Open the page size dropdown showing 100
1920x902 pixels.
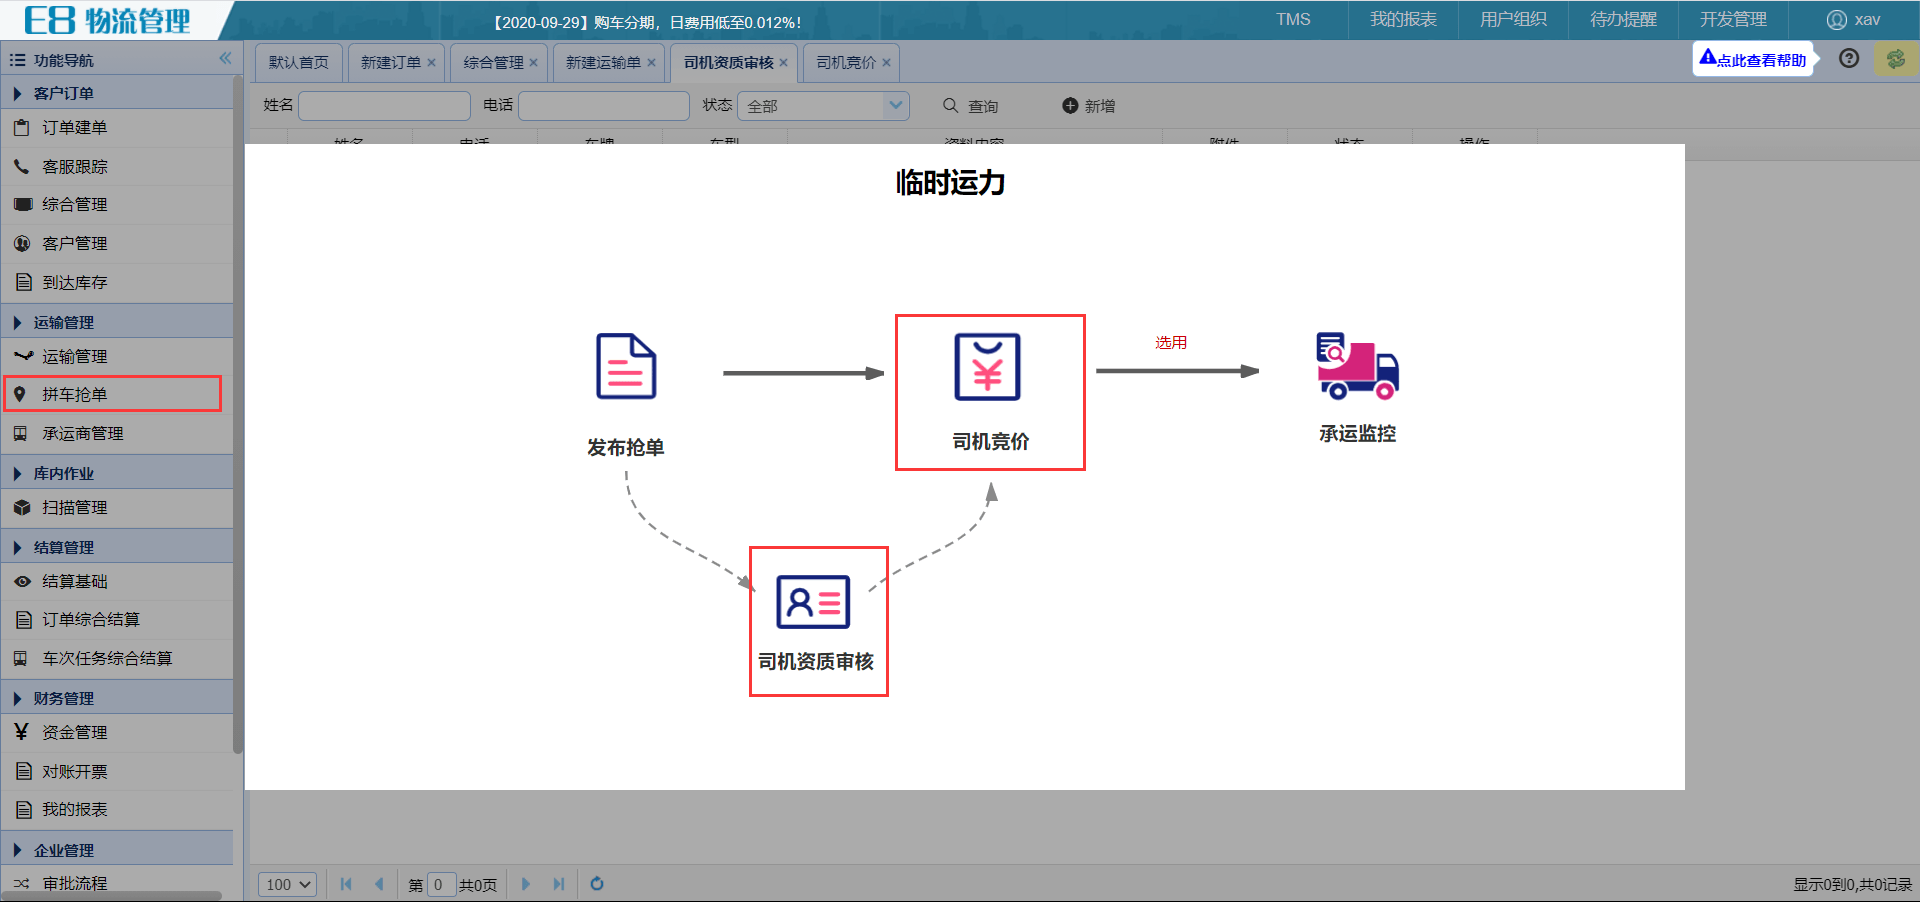(288, 884)
